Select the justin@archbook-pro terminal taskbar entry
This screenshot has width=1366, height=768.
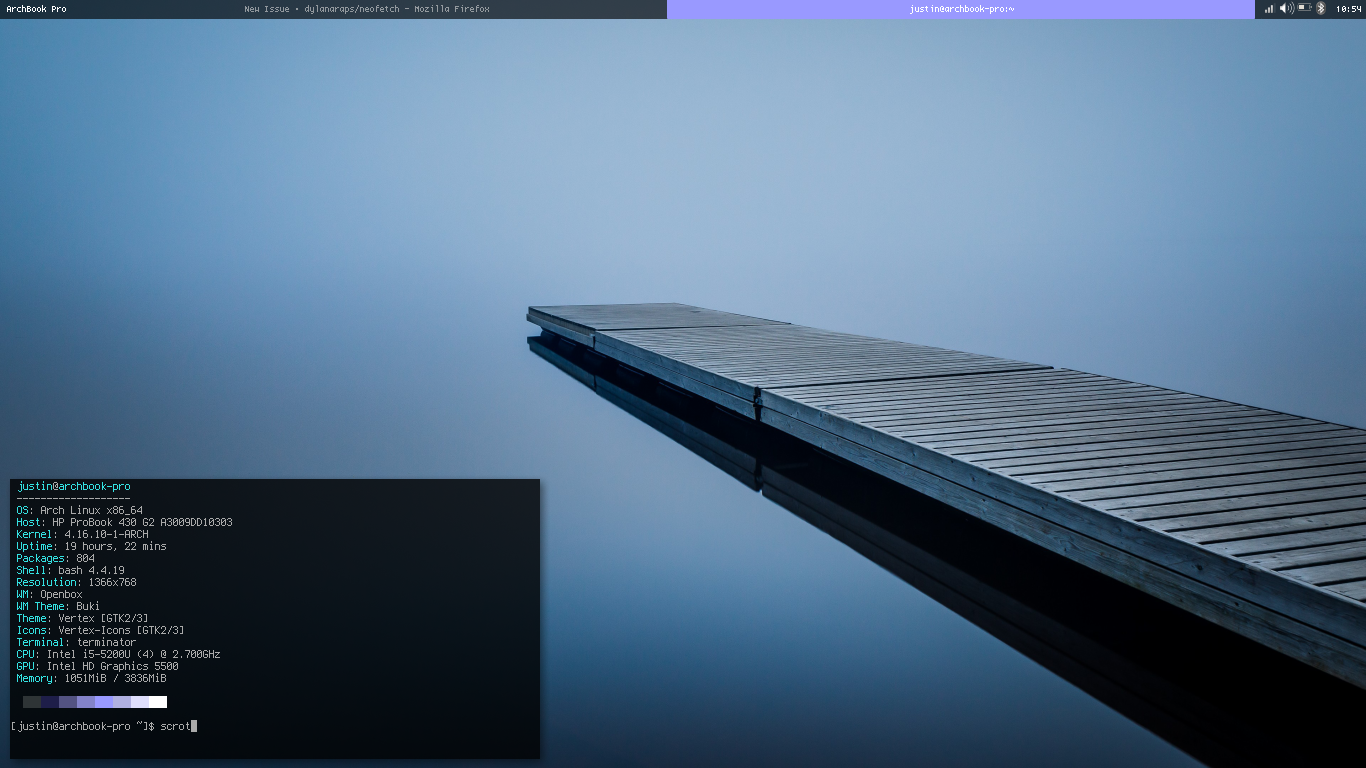963,9
